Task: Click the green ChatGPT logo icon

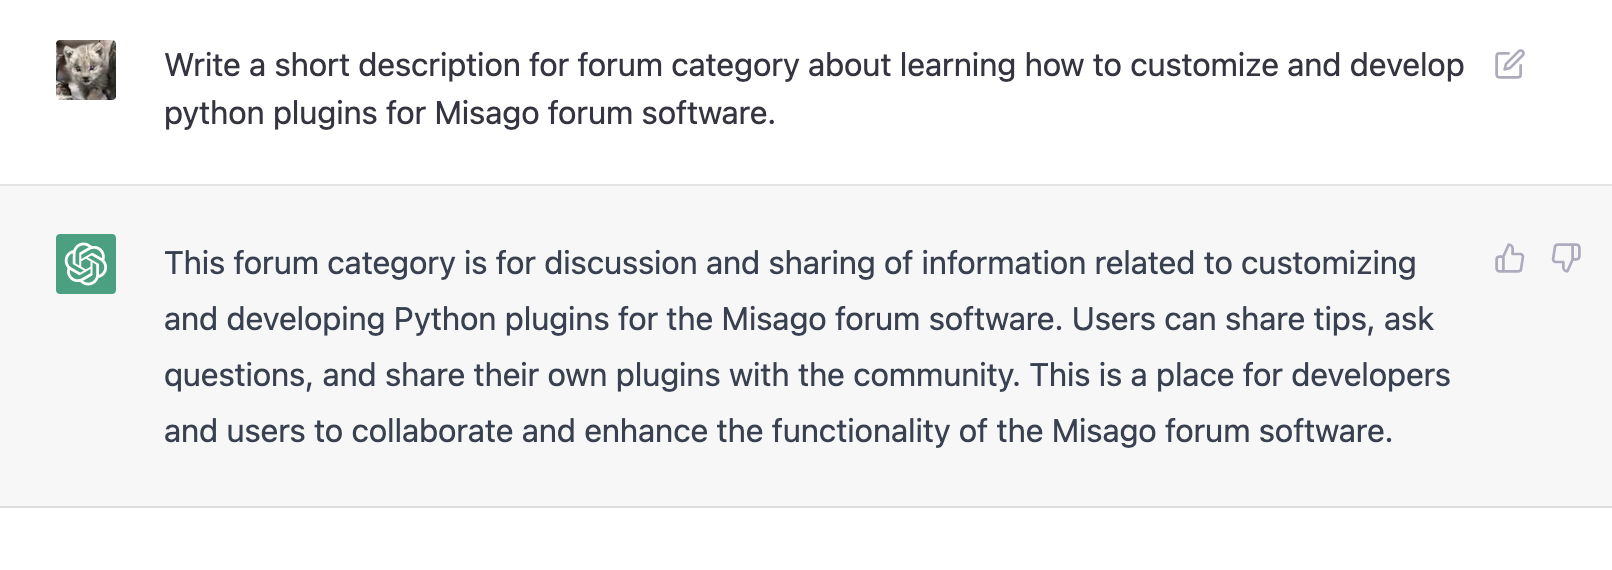Action: [86, 264]
